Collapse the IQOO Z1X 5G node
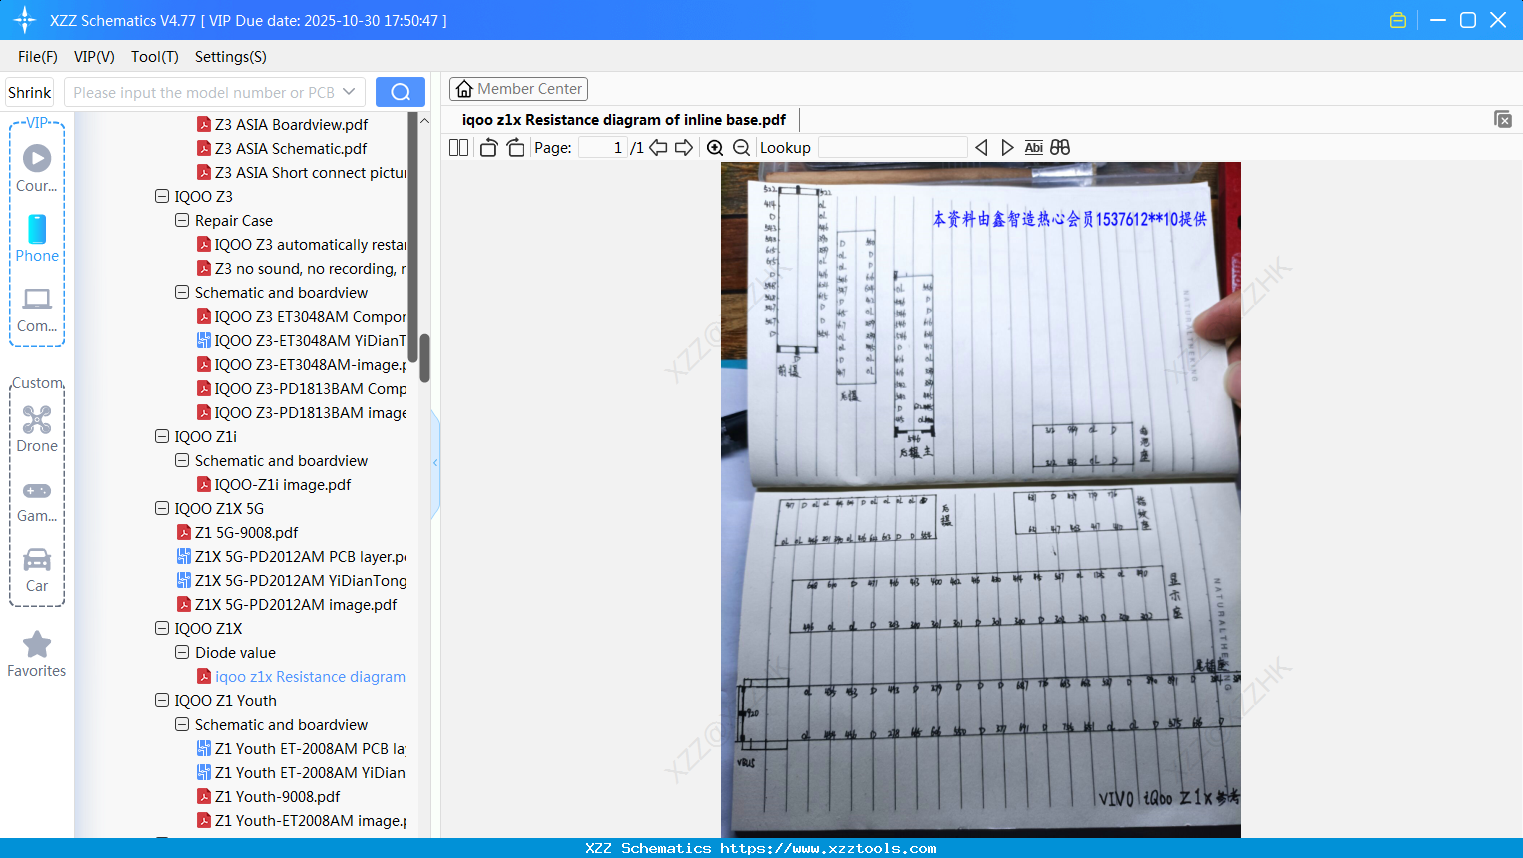Screen dimensions: 1523x858 162,509
